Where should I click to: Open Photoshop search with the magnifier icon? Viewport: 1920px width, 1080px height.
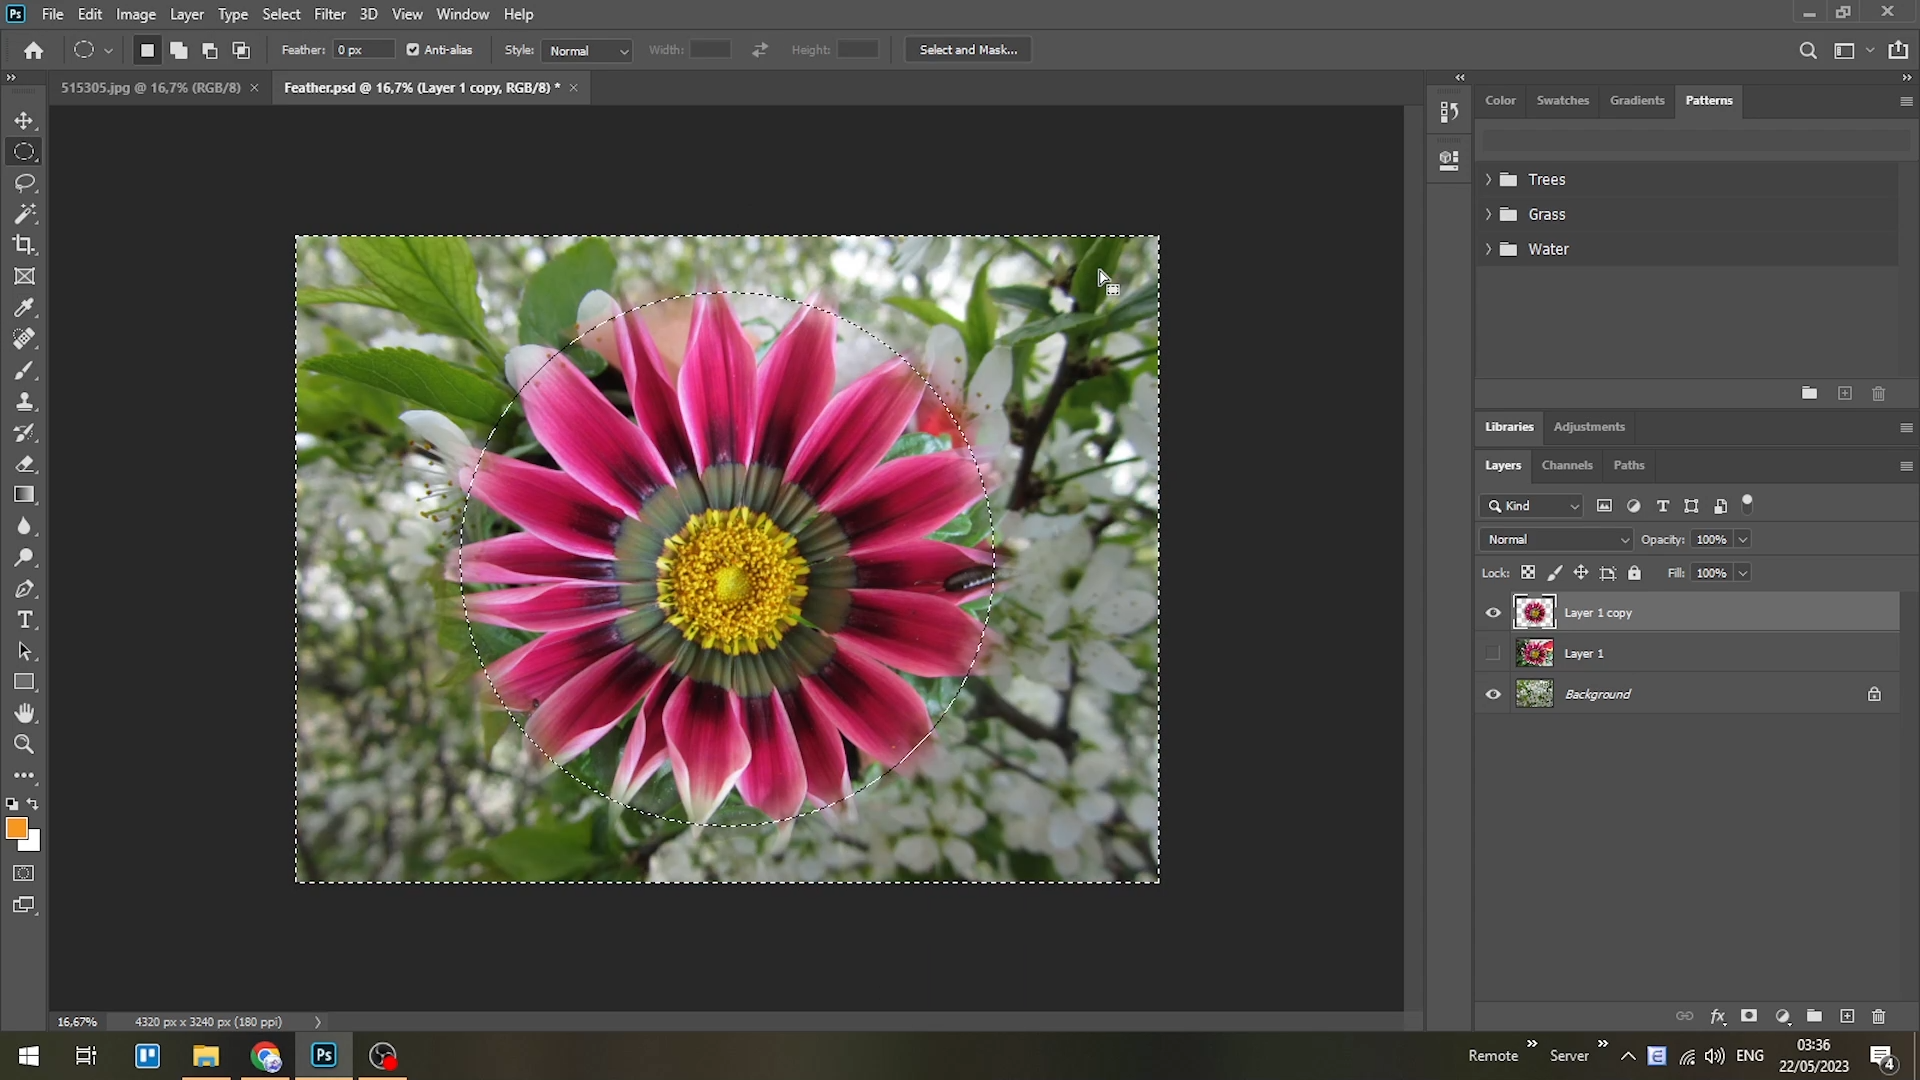point(1808,50)
